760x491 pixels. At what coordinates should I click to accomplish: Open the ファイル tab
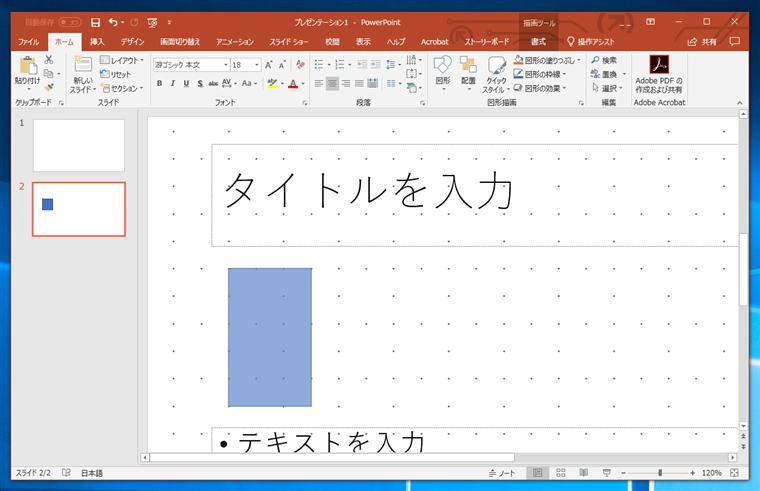coord(29,42)
